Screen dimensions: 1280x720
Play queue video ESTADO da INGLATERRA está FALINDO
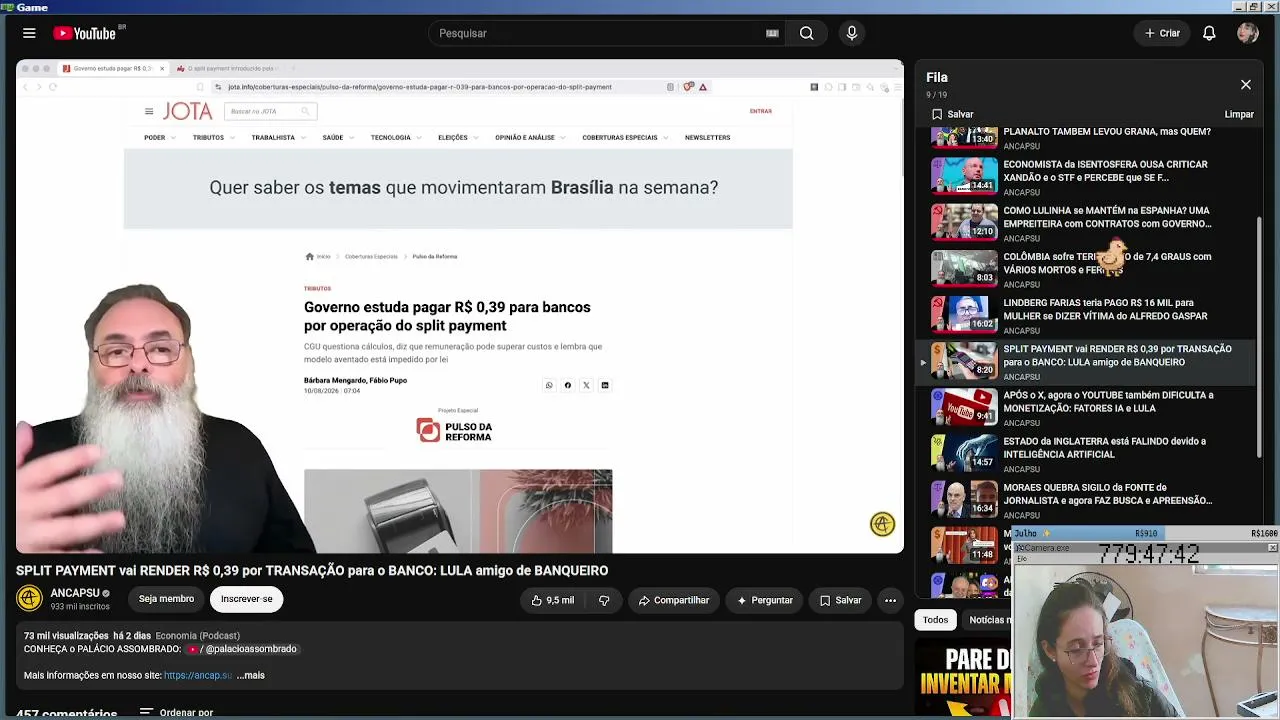click(x=1087, y=453)
